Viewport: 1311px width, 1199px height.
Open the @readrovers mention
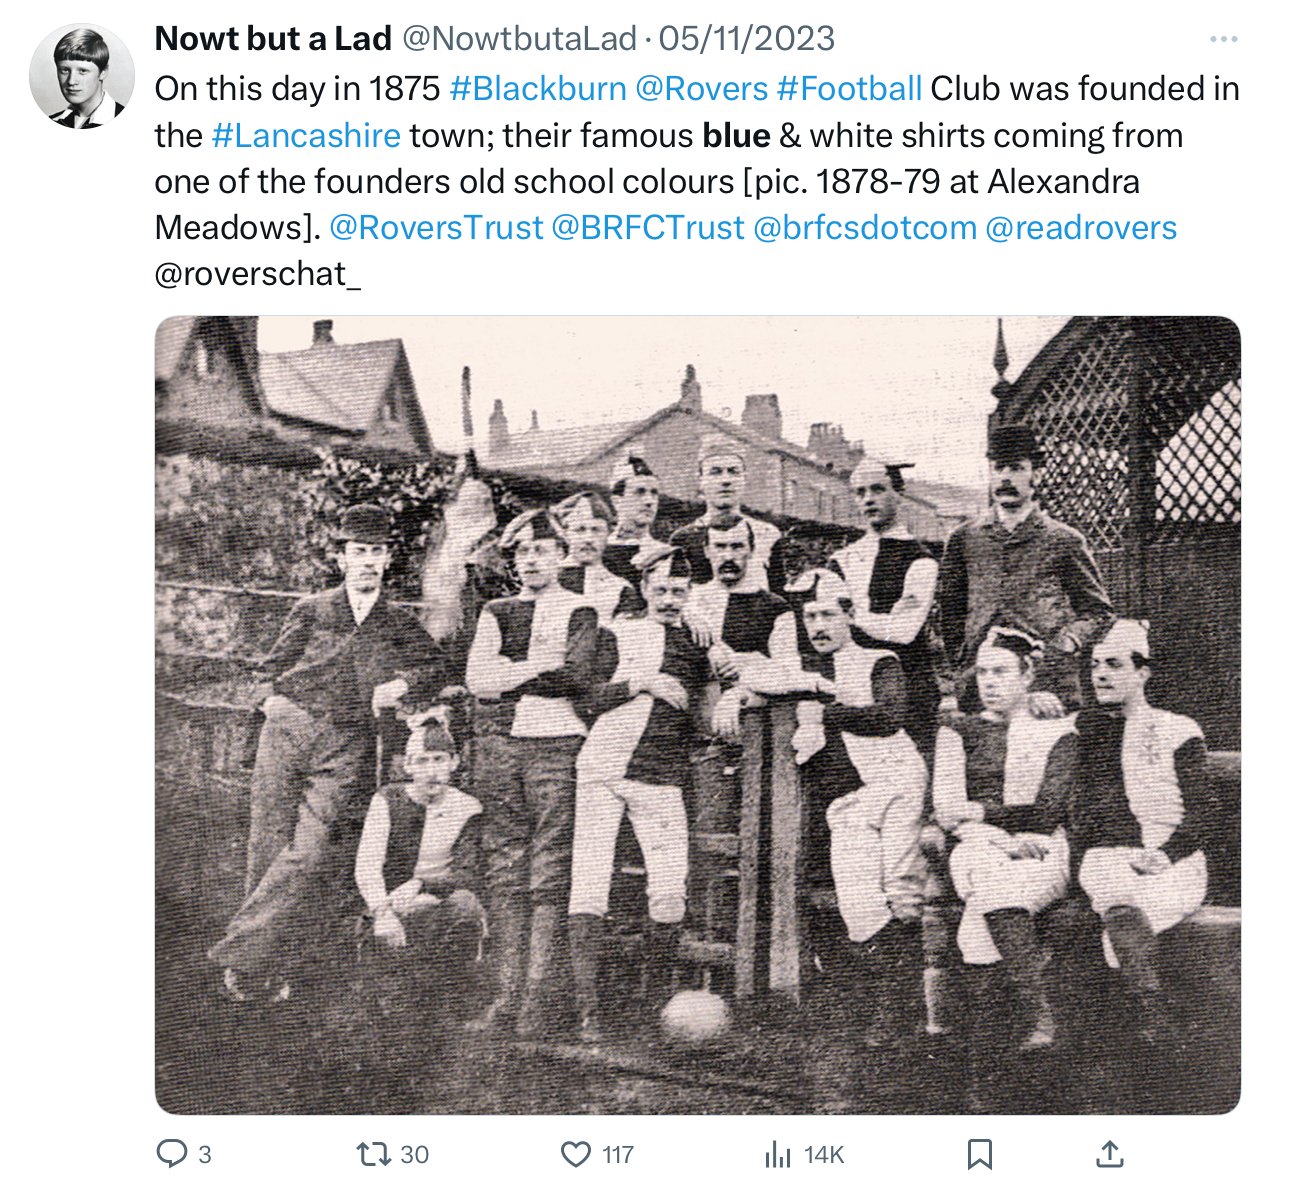1081,227
